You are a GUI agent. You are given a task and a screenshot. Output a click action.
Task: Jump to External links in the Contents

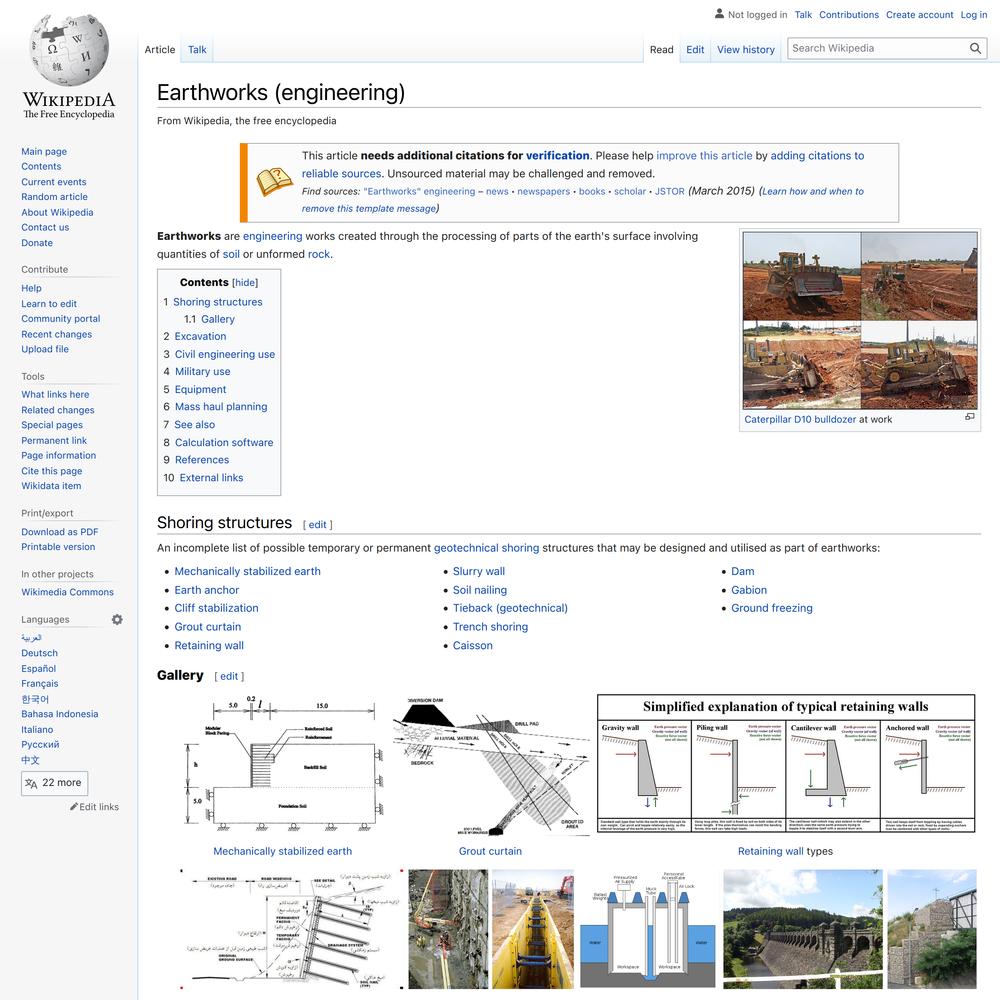point(211,478)
